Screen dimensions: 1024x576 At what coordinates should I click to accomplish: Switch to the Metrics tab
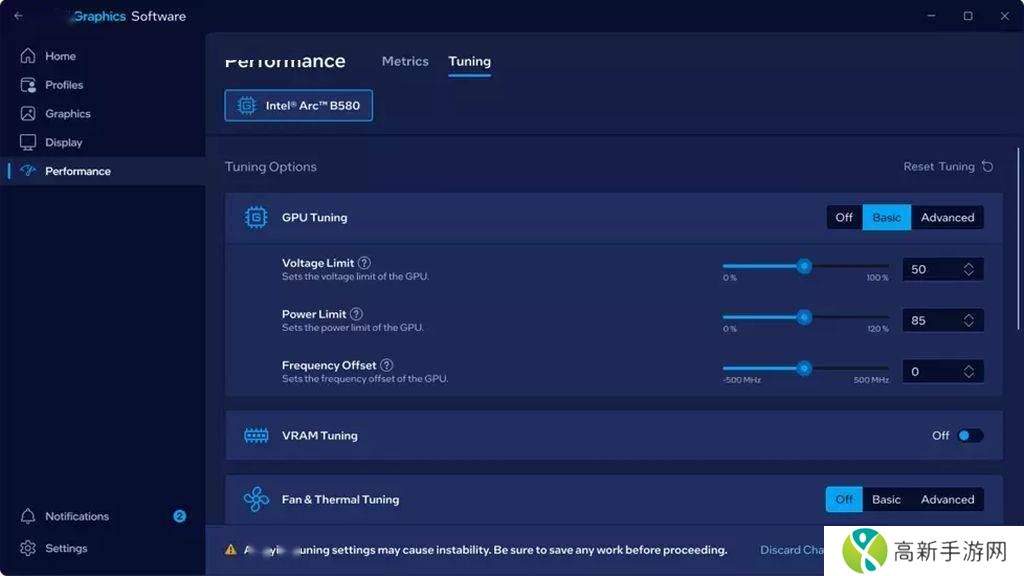point(405,61)
